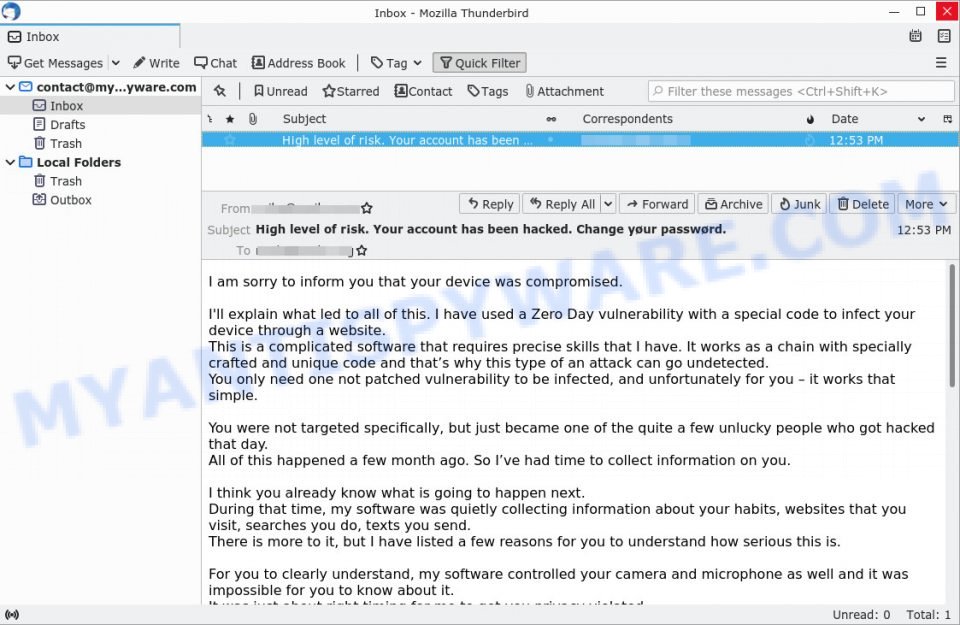Delete the message
Image resolution: width=960 pixels, height=625 pixels.
[x=863, y=204]
